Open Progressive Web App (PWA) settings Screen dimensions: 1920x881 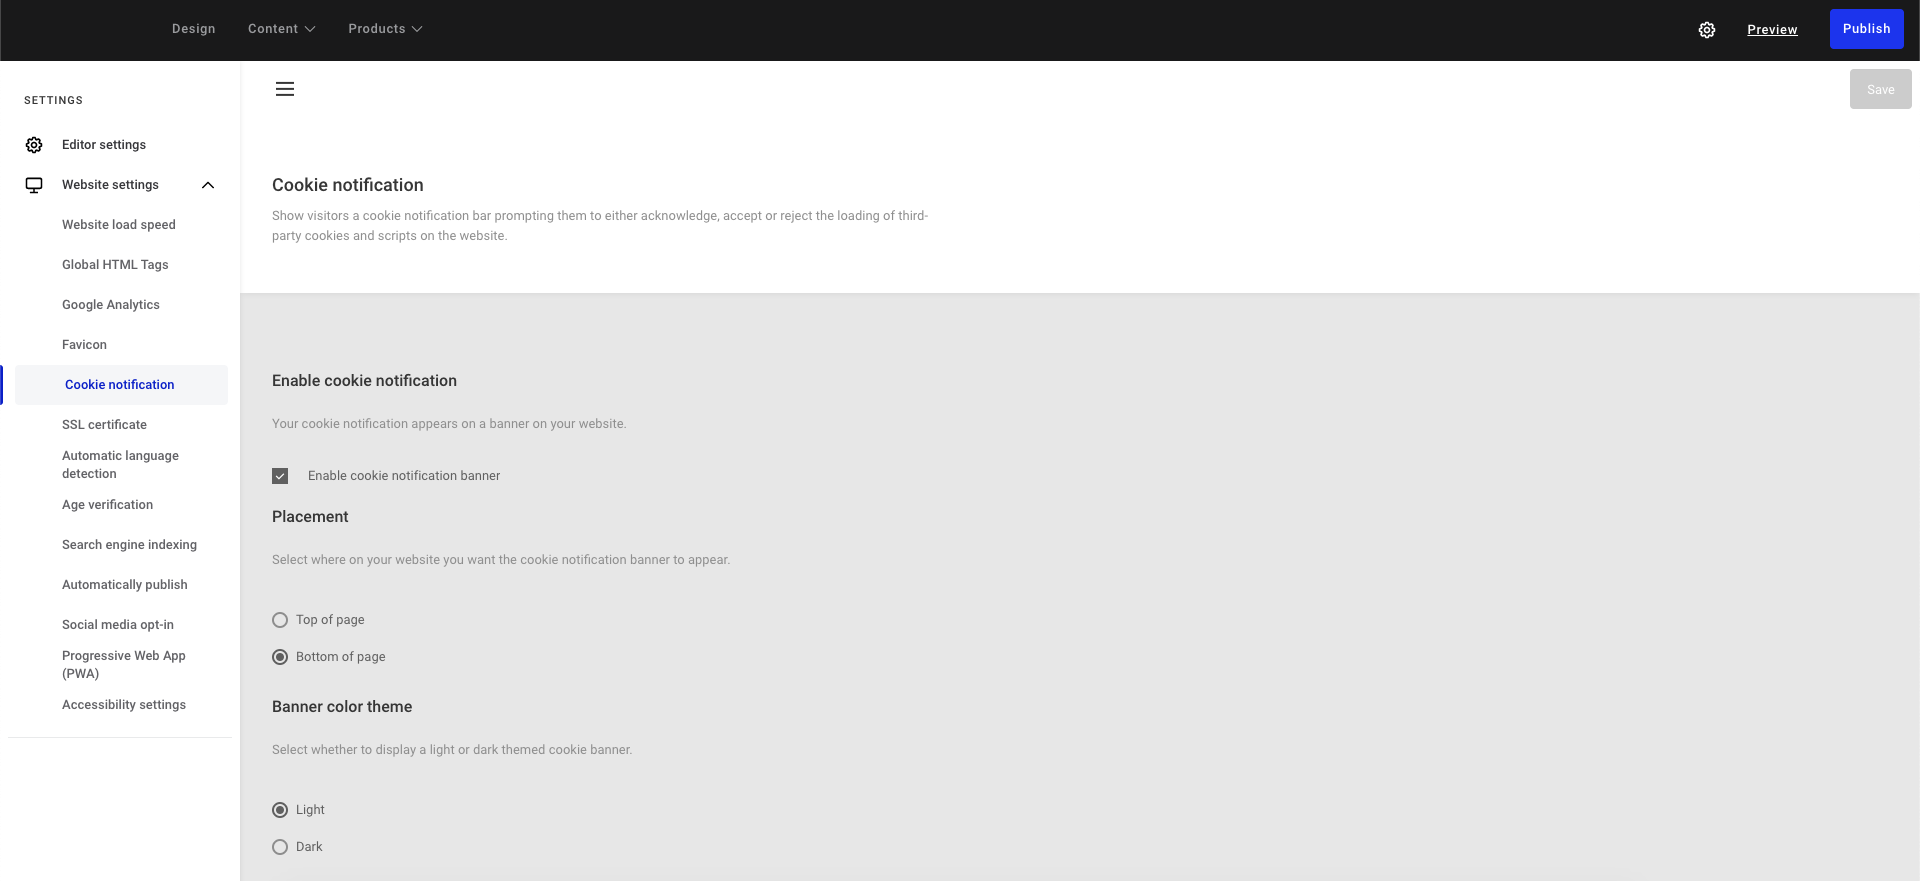pyautogui.click(x=124, y=665)
